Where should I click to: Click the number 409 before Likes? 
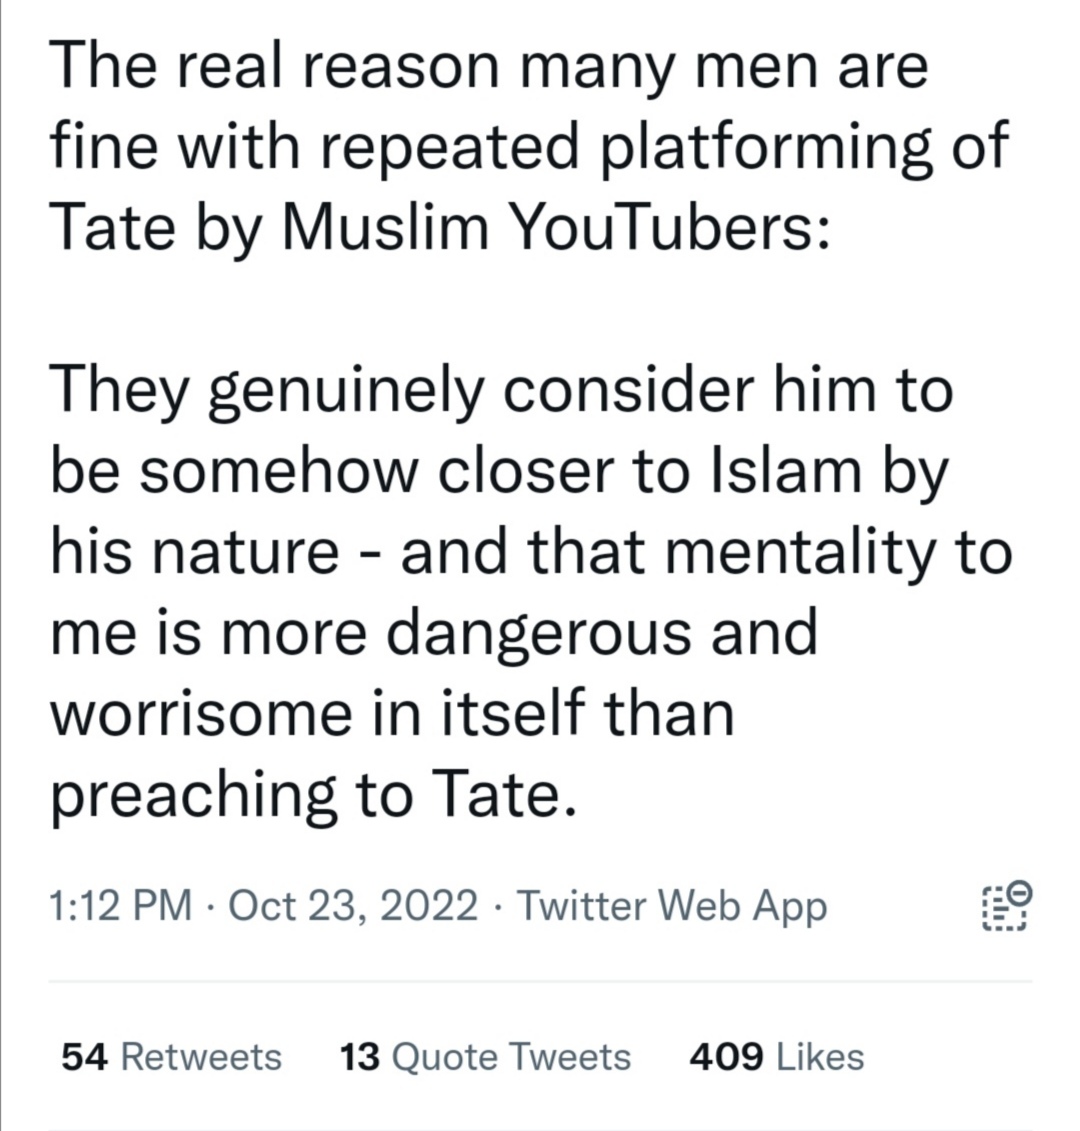pyautogui.click(x=727, y=1057)
